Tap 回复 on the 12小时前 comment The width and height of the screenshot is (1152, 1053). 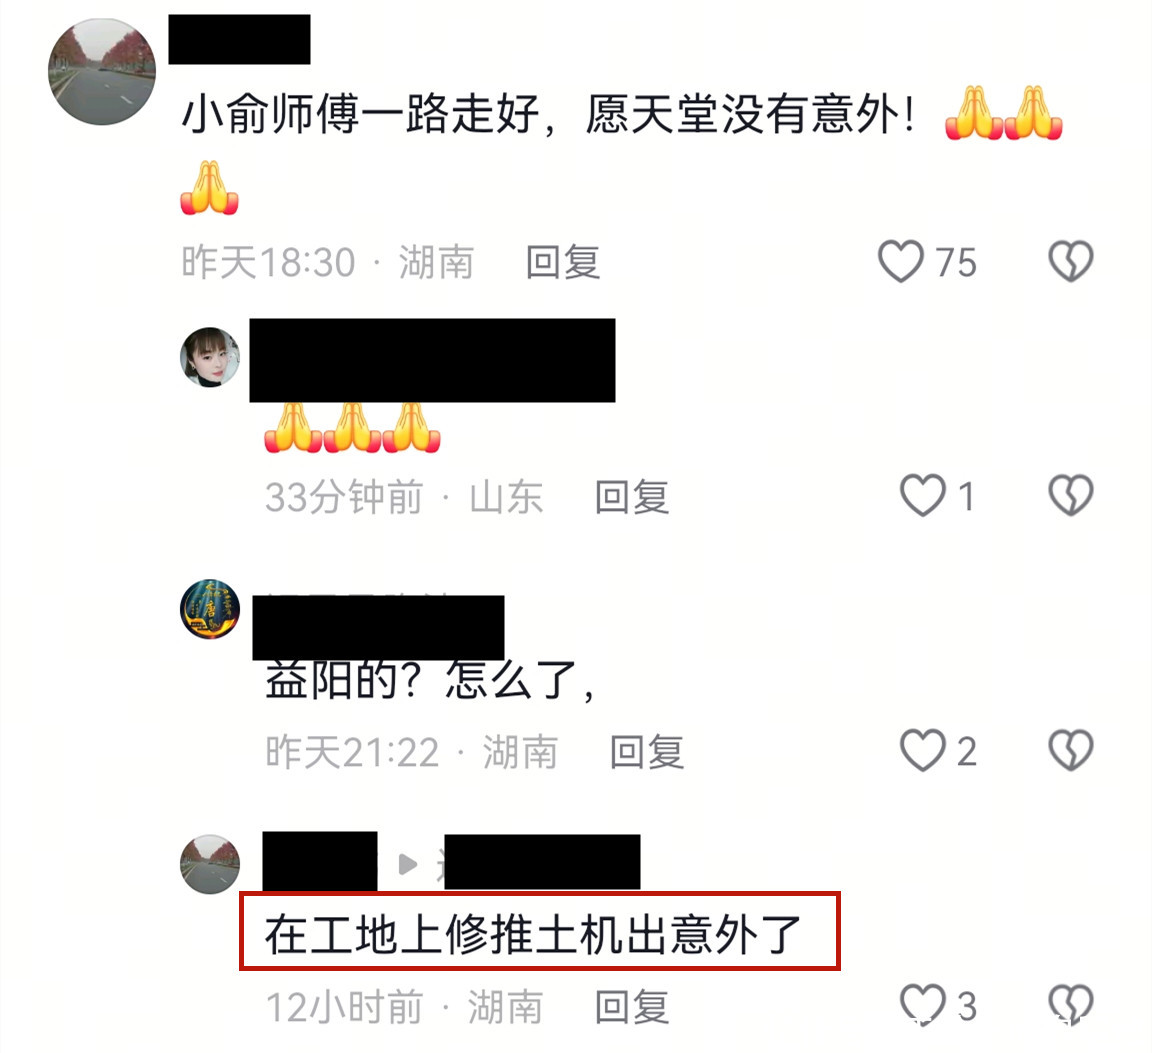pyautogui.click(x=632, y=1007)
